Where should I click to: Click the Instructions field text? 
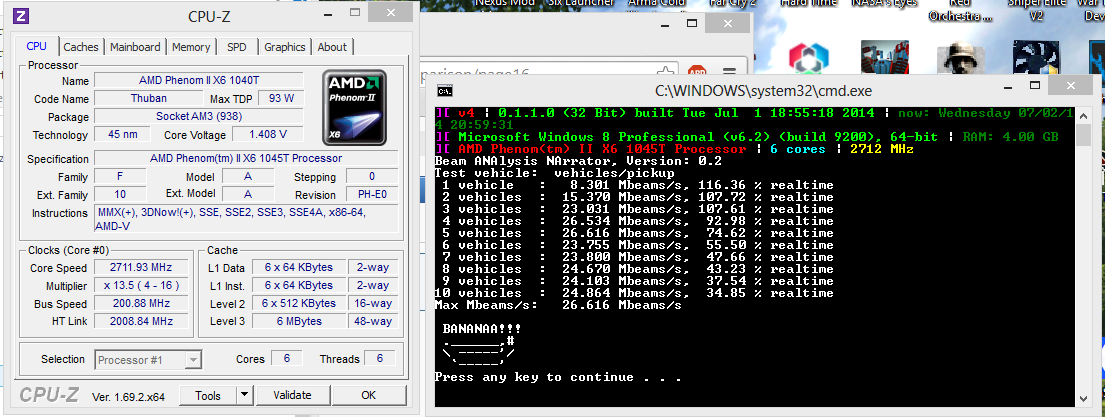point(246,218)
